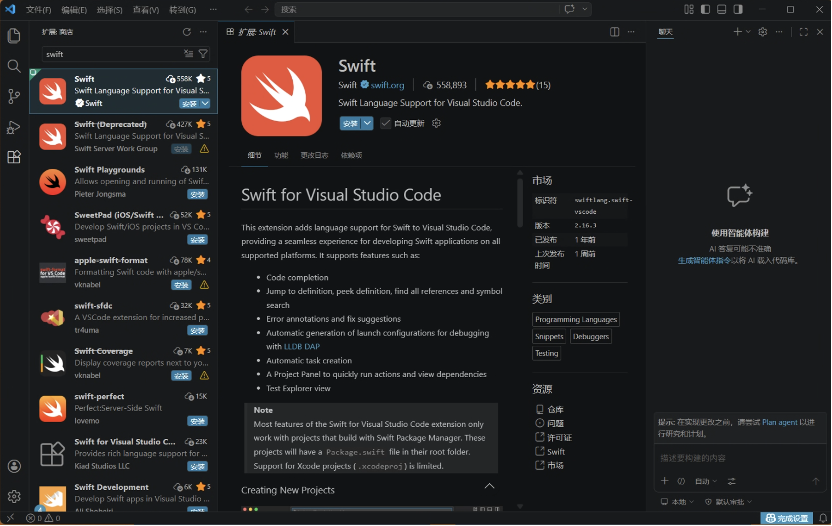The height and width of the screenshot is (526, 832).
Task: Toggle the primary side bar
Action: tap(705, 9)
